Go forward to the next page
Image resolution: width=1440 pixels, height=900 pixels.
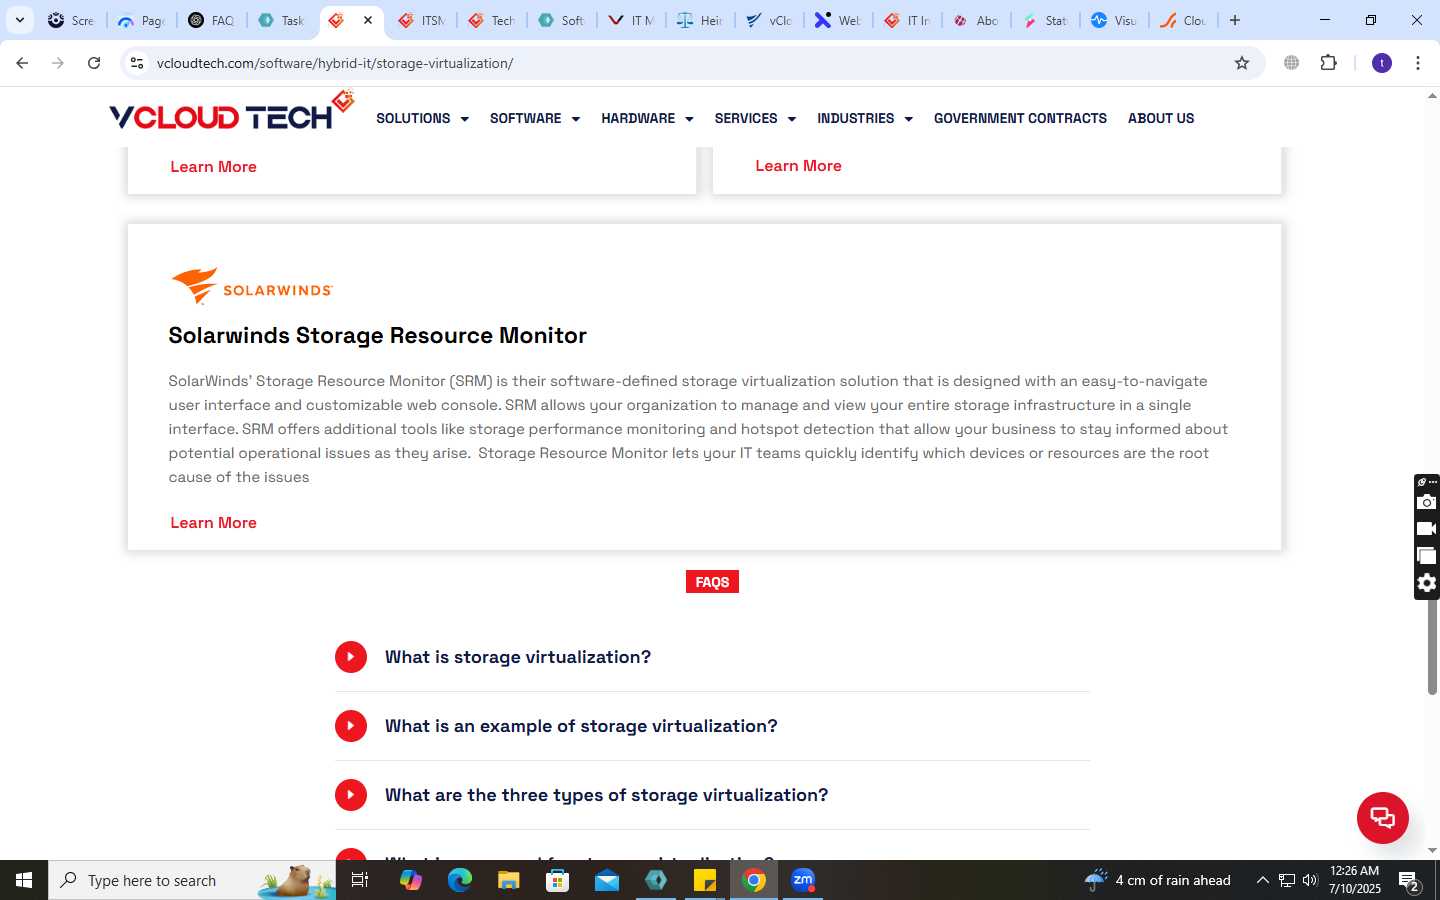tap(58, 63)
